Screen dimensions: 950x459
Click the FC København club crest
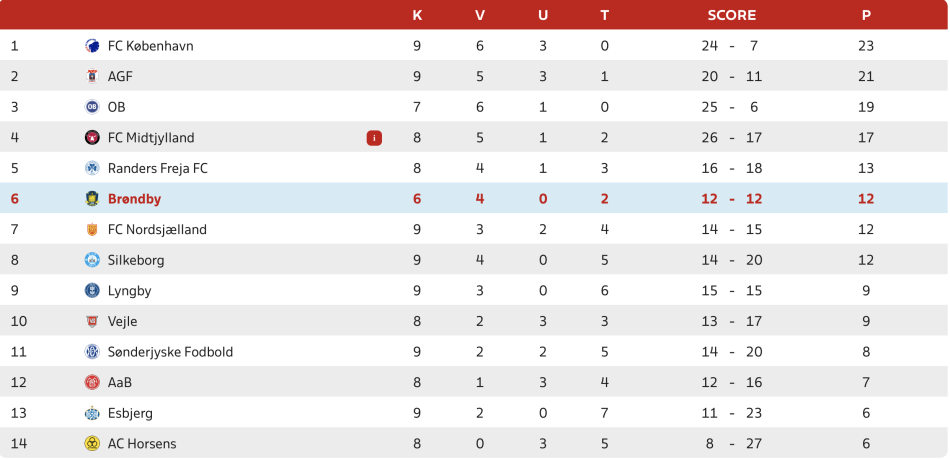[x=92, y=46]
